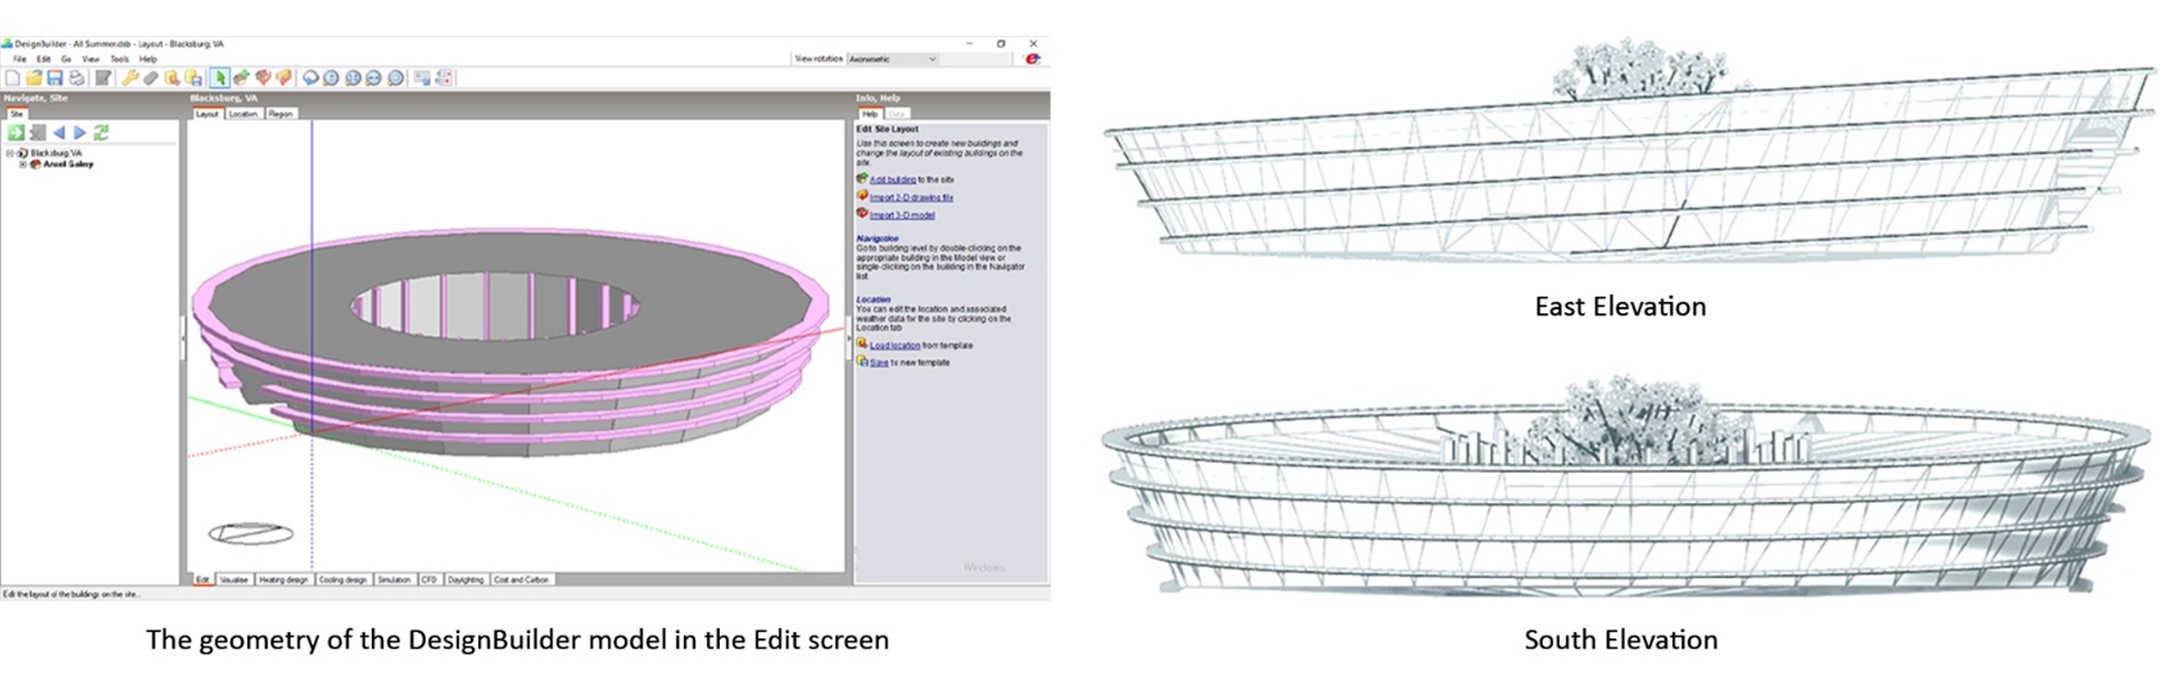Click the Add building link

point(892,179)
